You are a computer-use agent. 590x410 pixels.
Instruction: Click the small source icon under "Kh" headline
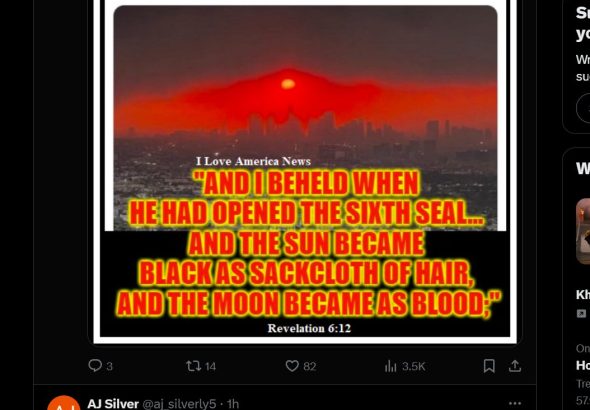click(x=581, y=313)
